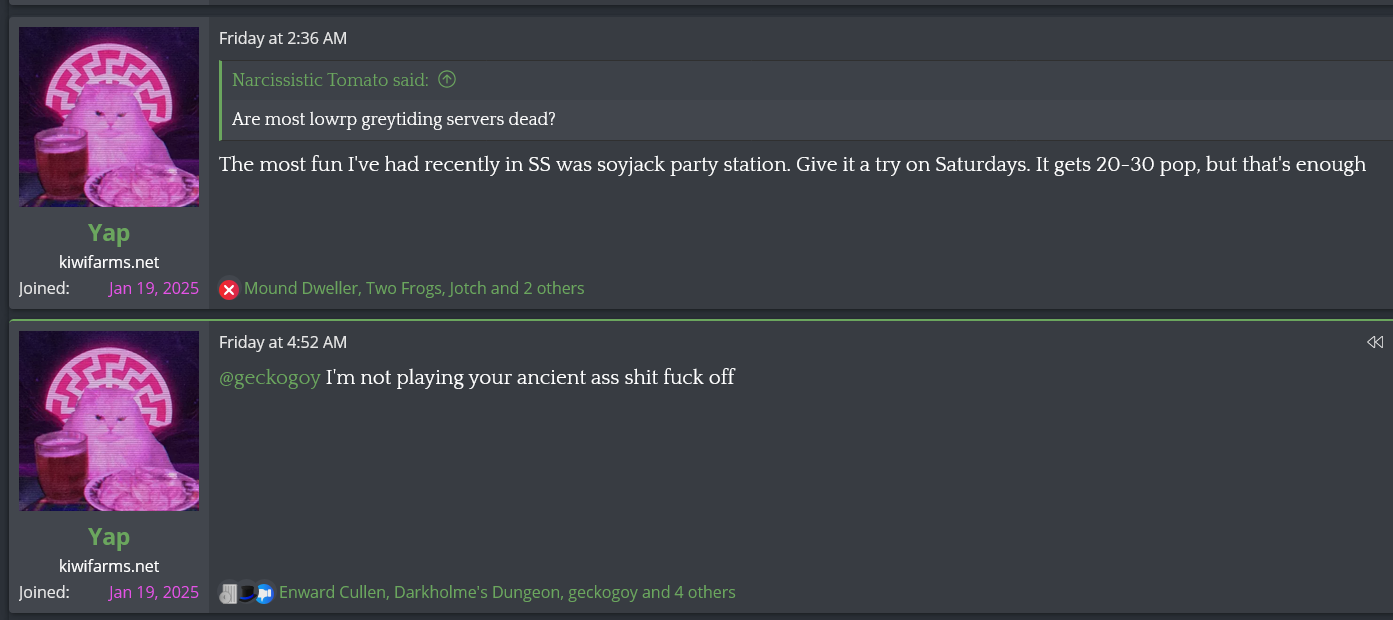
Task: Open Yap's profile from the first post username
Action: (109, 233)
